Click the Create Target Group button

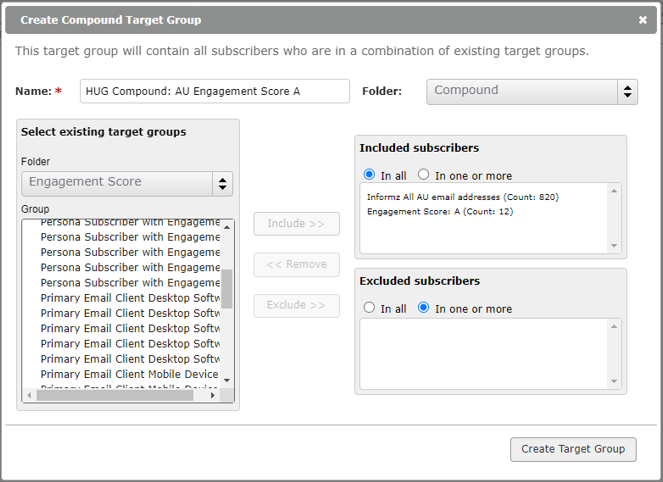pos(573,449)
